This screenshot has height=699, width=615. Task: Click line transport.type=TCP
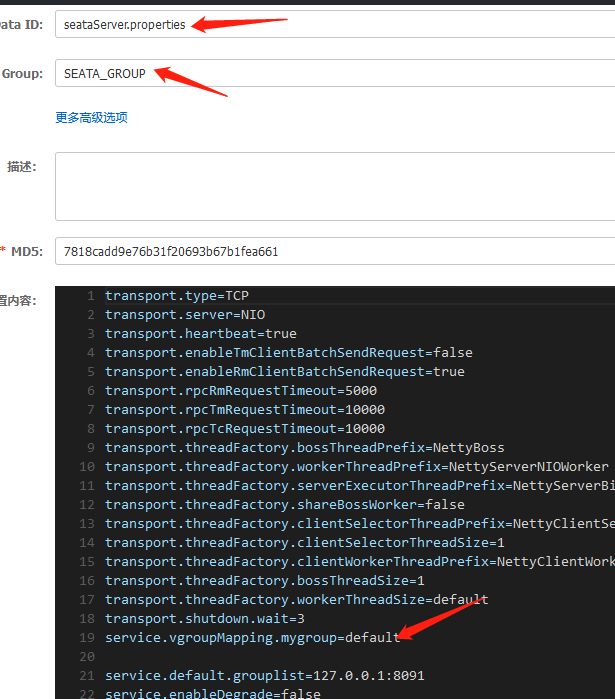tap(176, 296)
